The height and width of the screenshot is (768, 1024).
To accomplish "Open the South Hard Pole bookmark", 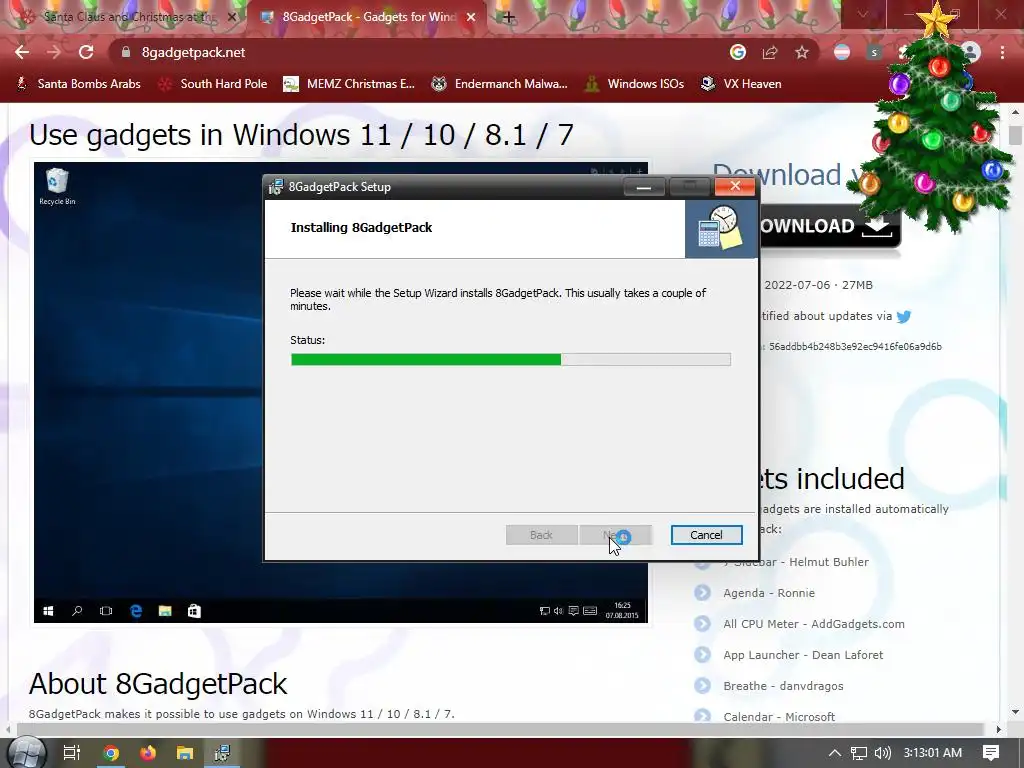I will point(213,84).
